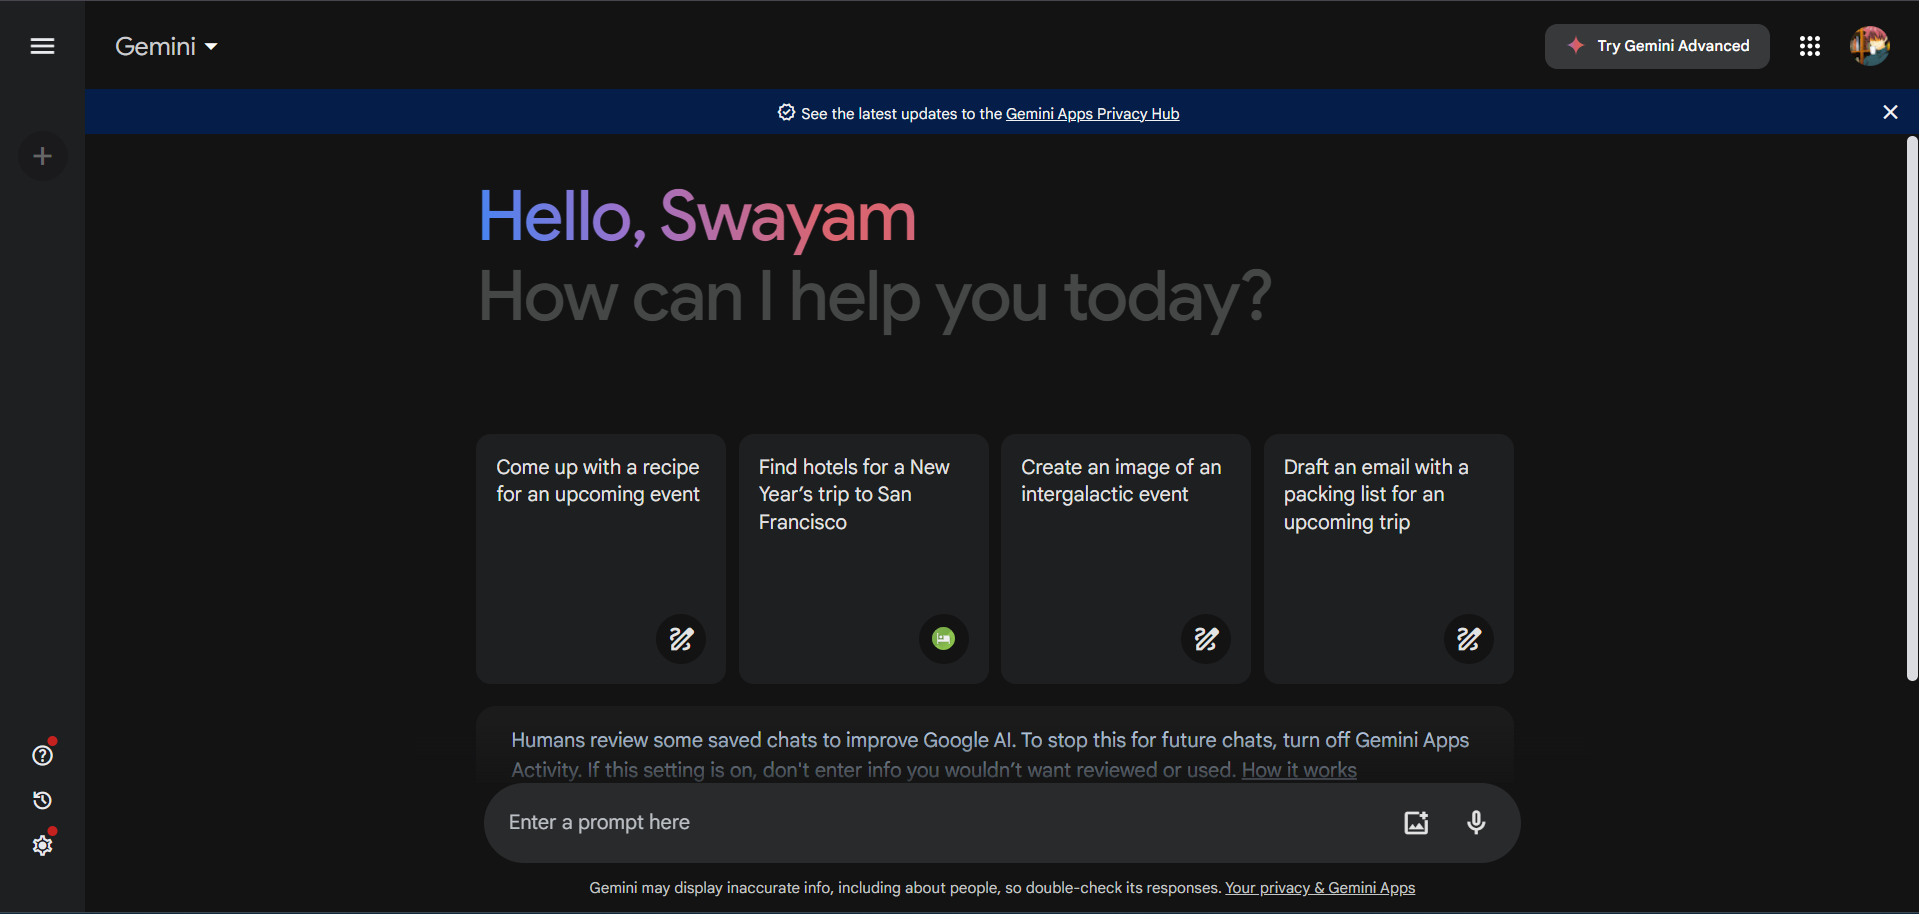The width and height of the screenshot is (1919, 914).
Task: Select the recipe for upcoming event suggestion
Action: (x=601, y=559)
